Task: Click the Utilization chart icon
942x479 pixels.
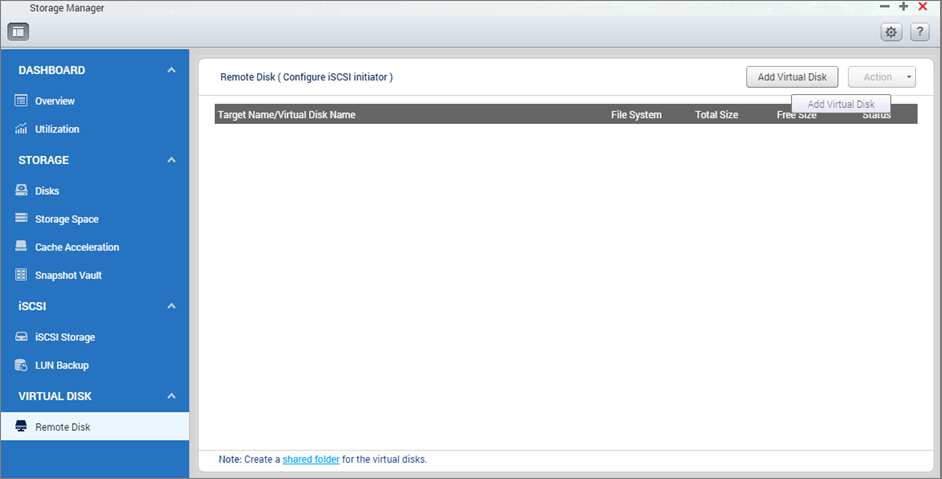Action: coord(21,129)
